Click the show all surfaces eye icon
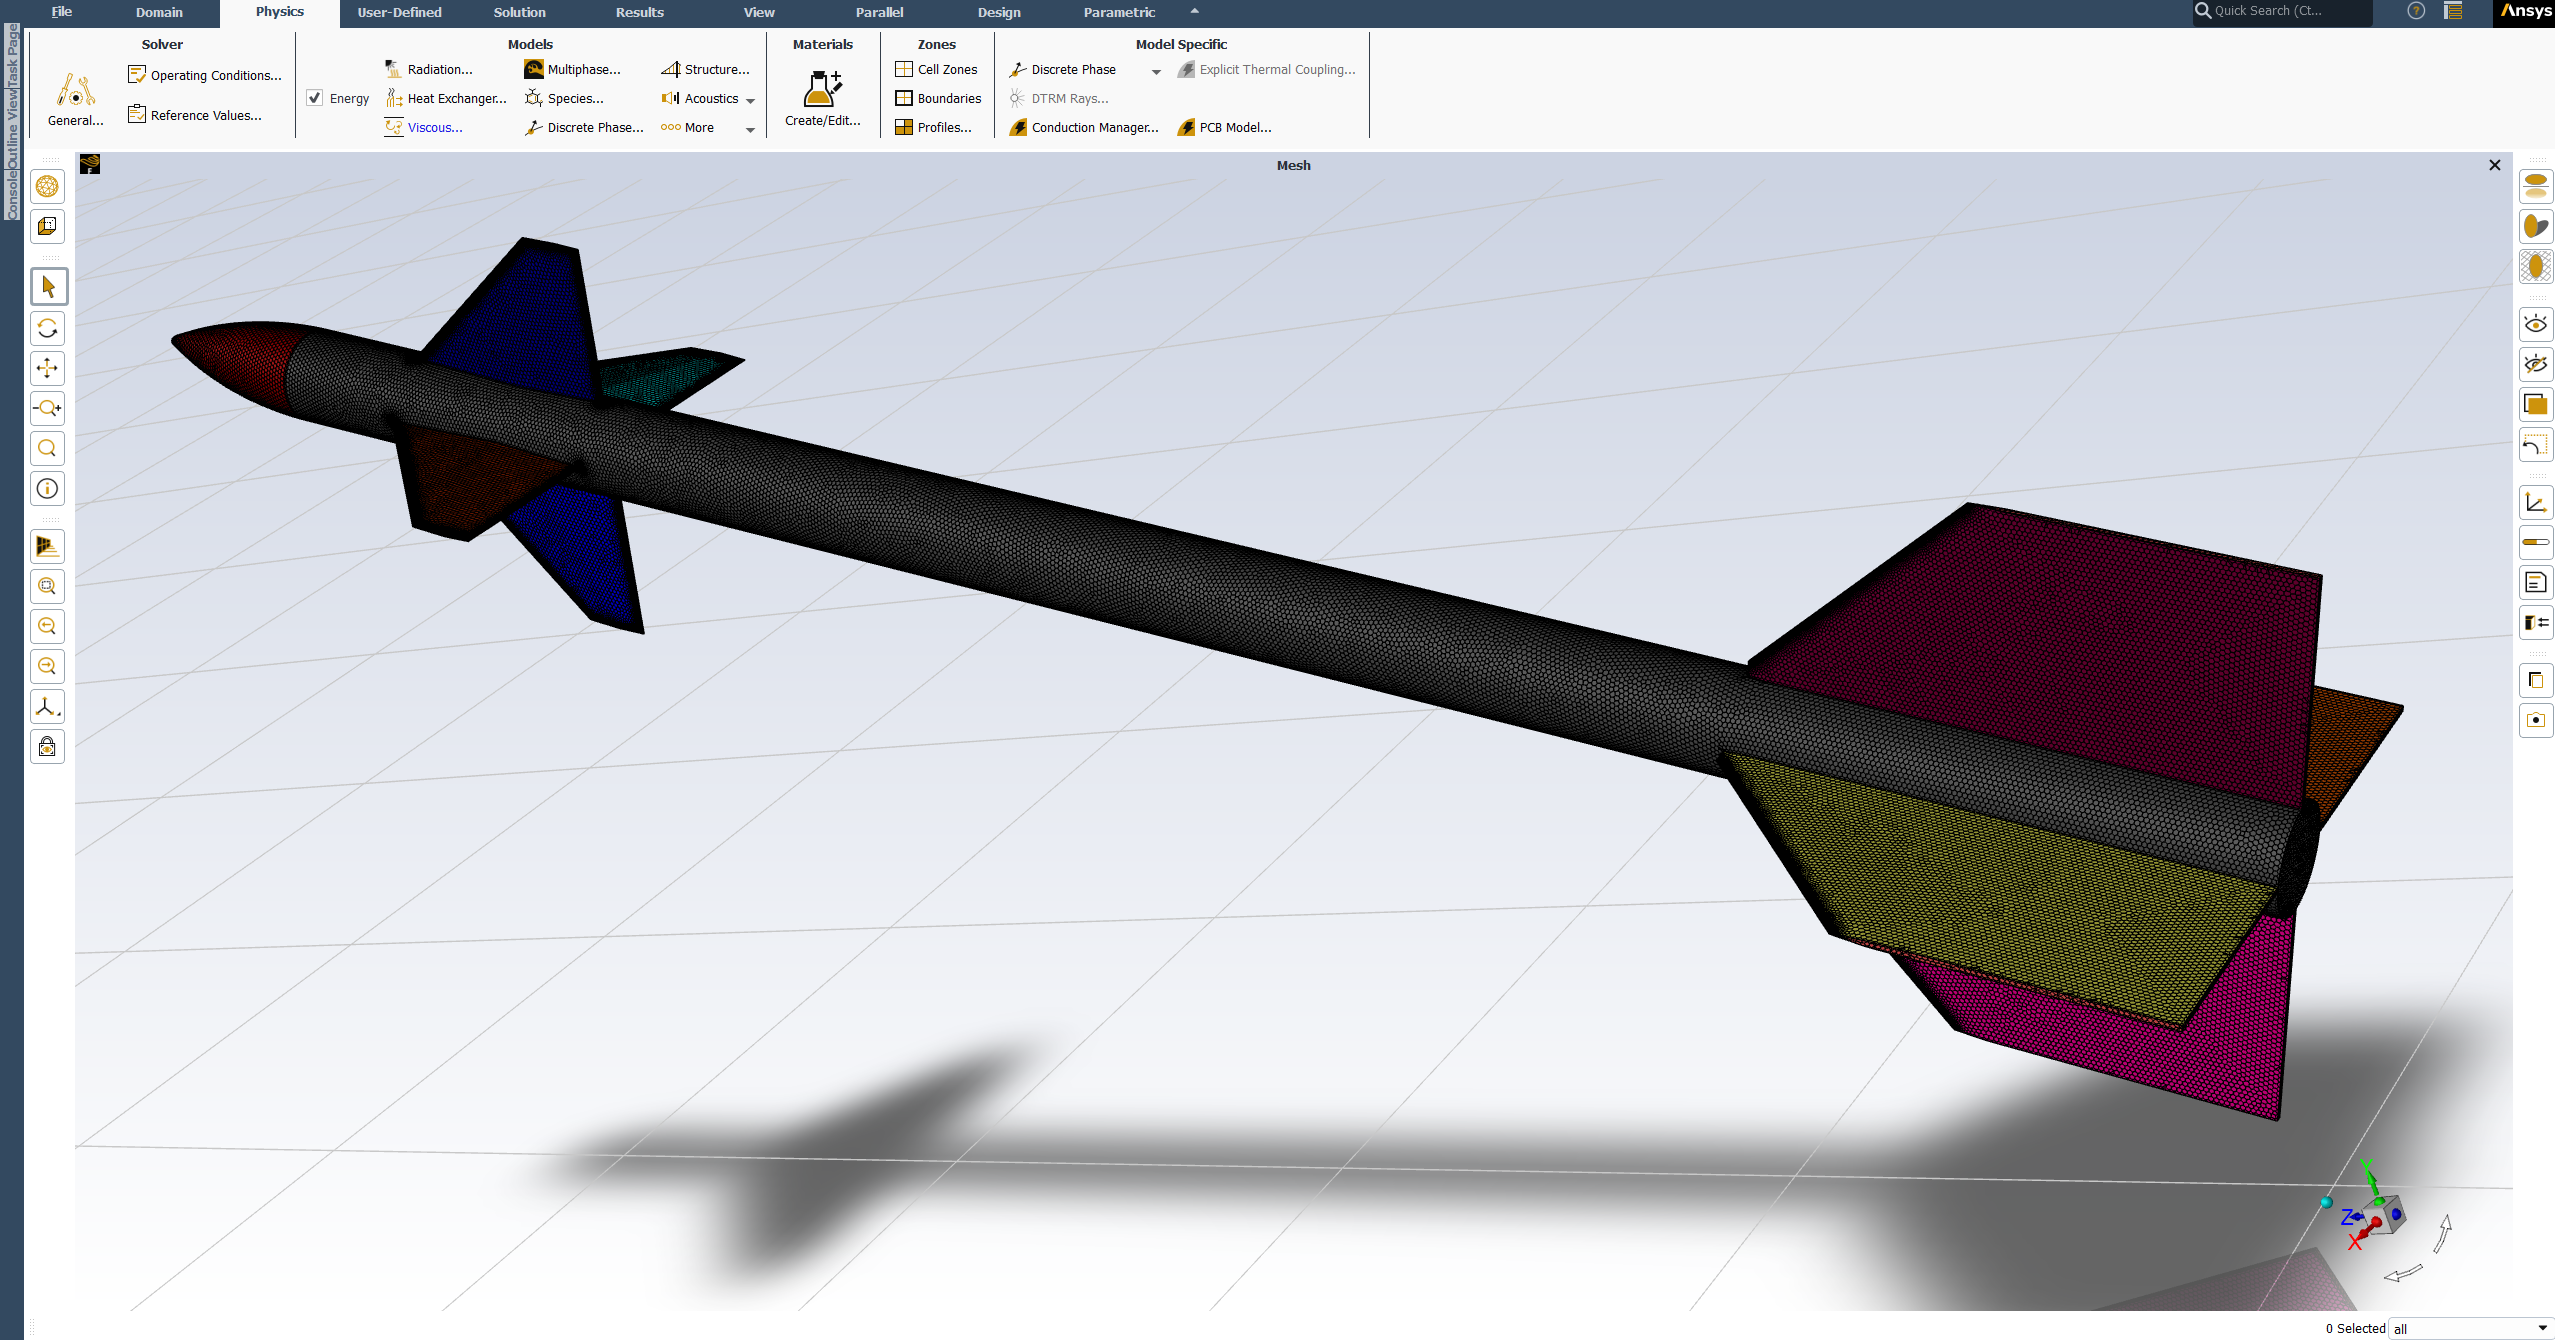 click(x=2536, y=324)
